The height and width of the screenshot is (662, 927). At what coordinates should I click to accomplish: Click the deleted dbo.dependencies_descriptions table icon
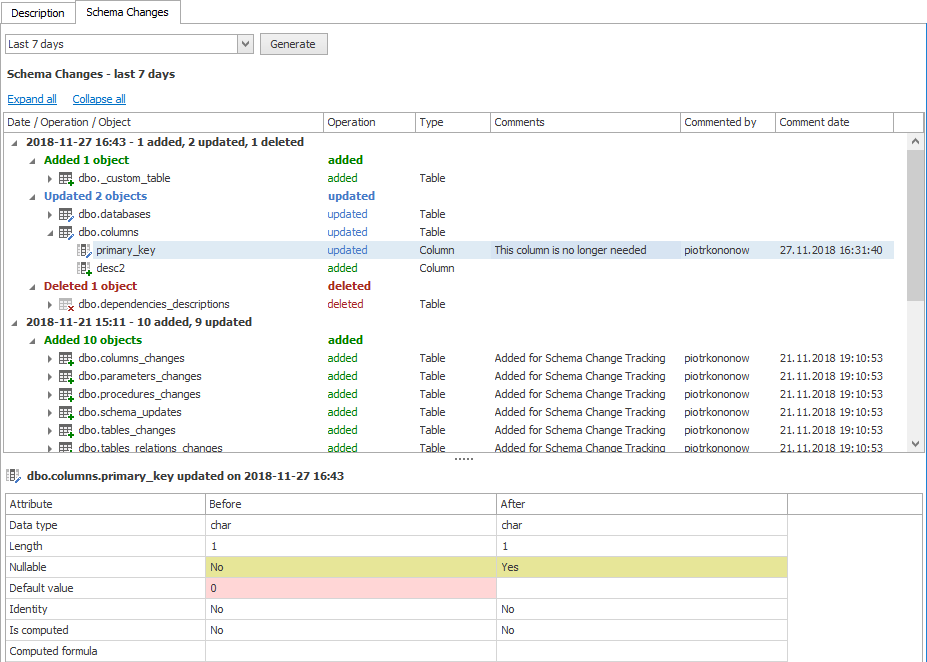[66, 304]
